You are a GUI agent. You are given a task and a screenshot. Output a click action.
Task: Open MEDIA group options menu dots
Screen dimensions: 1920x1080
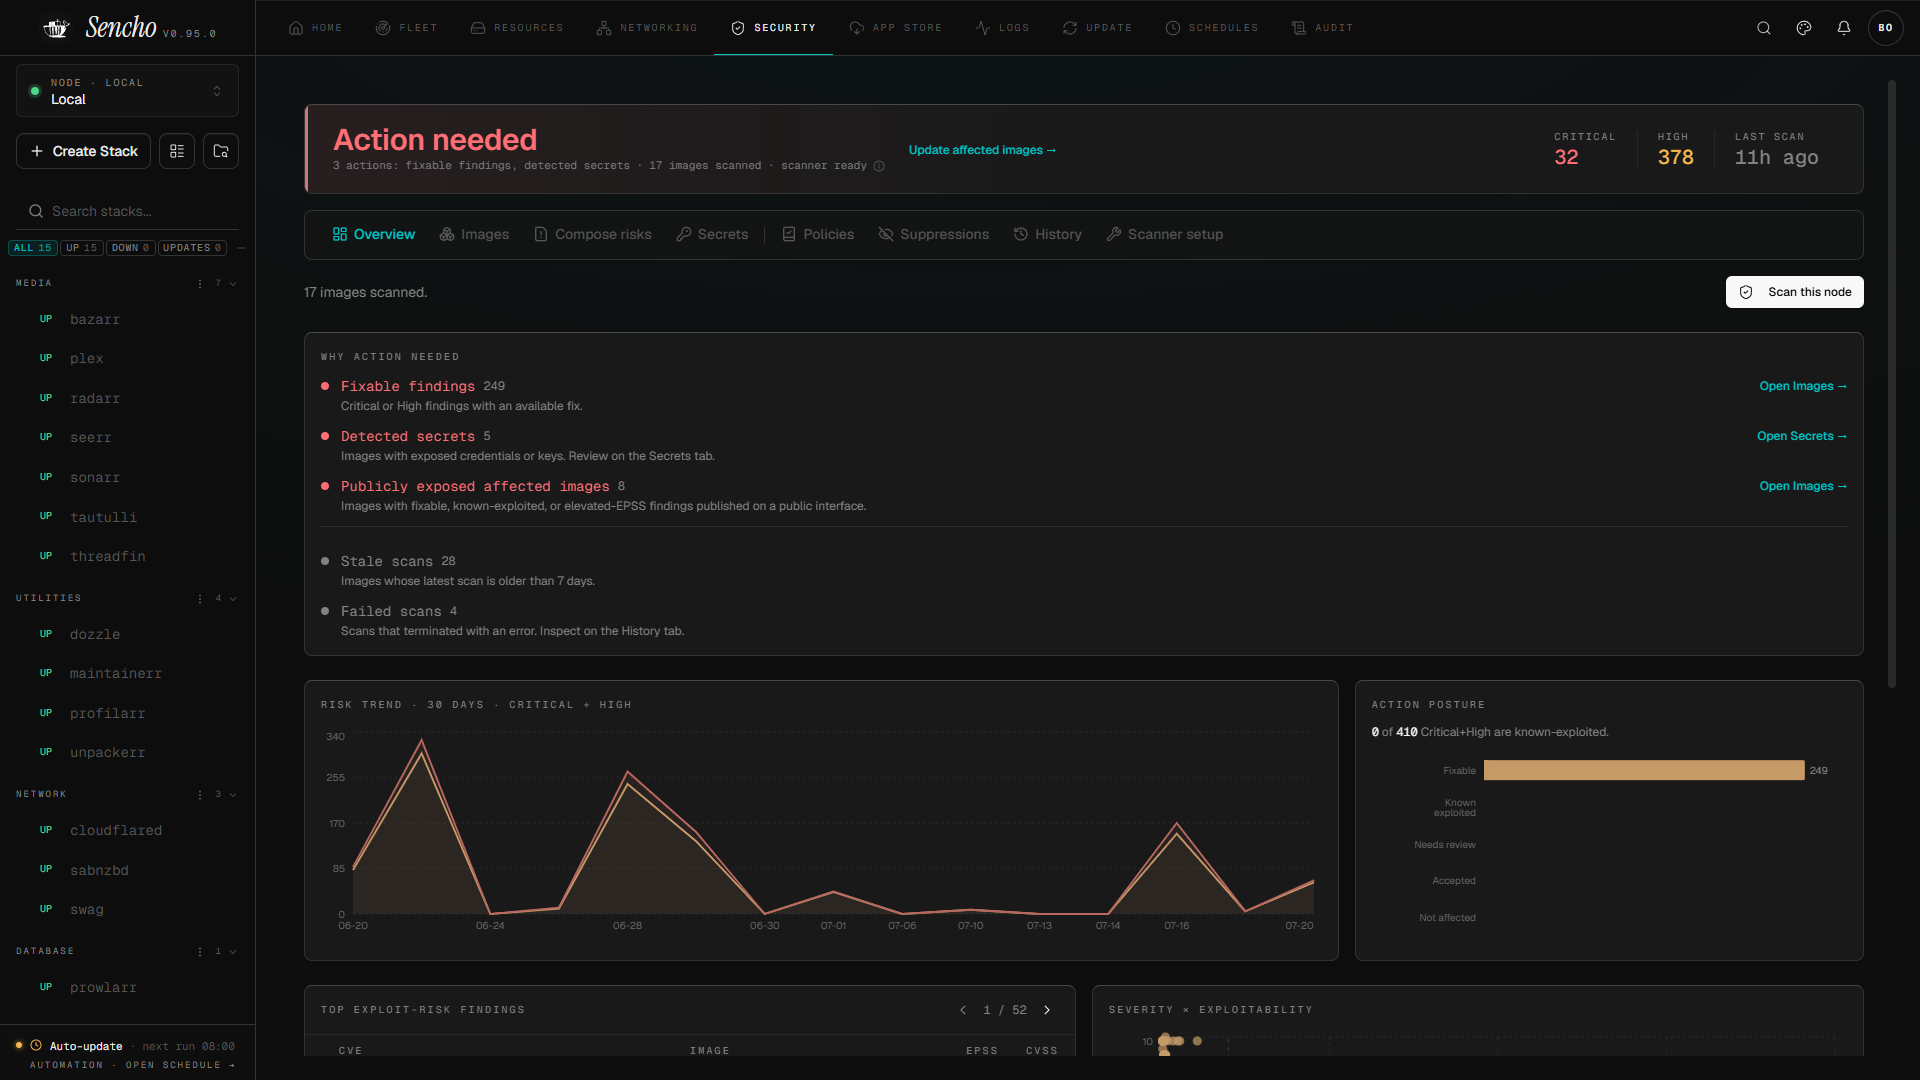[200, 284]
